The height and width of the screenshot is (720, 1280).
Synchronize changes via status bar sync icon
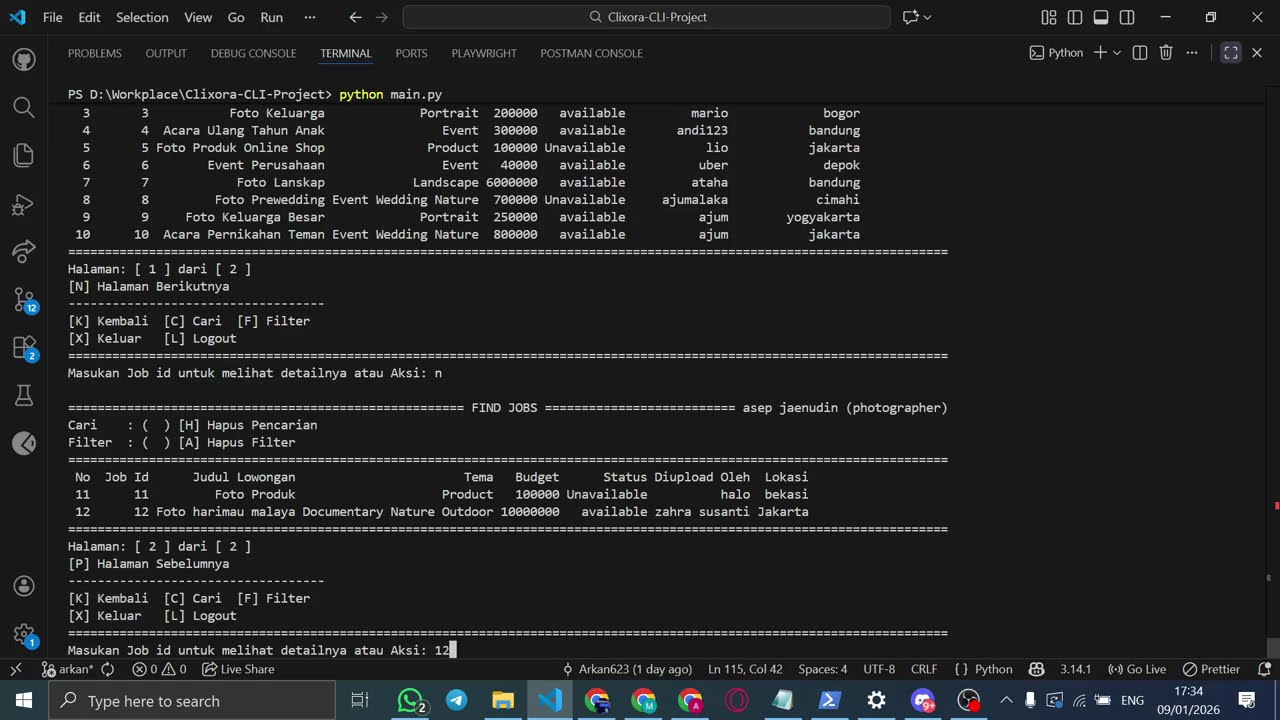coord(107,669)
